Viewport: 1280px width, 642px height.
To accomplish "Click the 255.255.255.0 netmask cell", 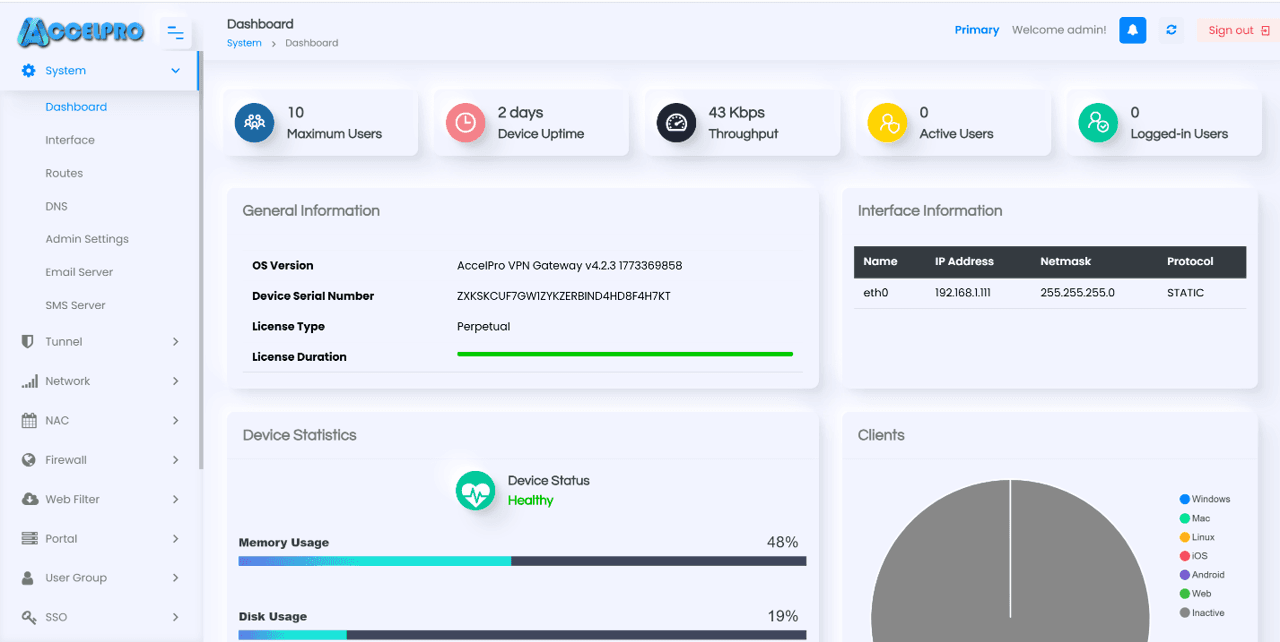I will (x=1077, y=293).
